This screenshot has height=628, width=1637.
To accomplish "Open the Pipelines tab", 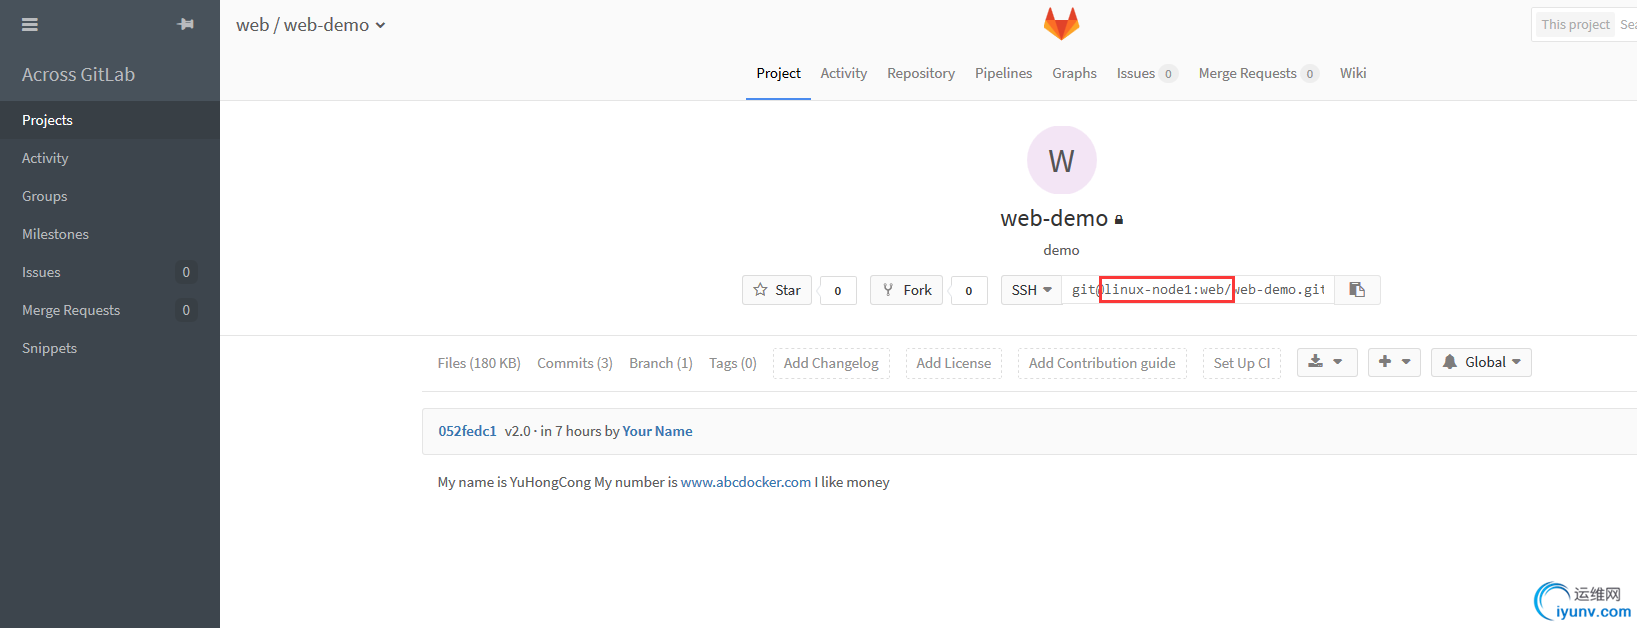I will (x=1003, y=73).
